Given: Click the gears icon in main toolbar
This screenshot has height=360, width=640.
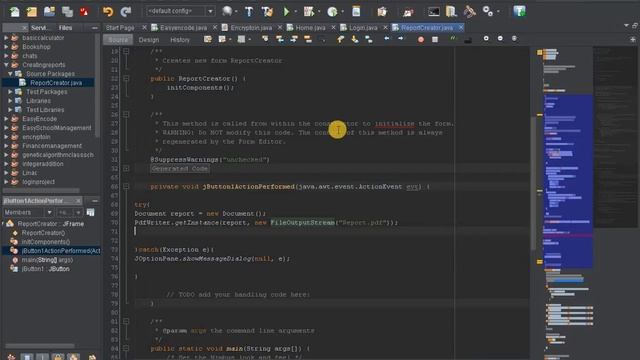Looking at the screenshot, I should (x=488, y=11).
